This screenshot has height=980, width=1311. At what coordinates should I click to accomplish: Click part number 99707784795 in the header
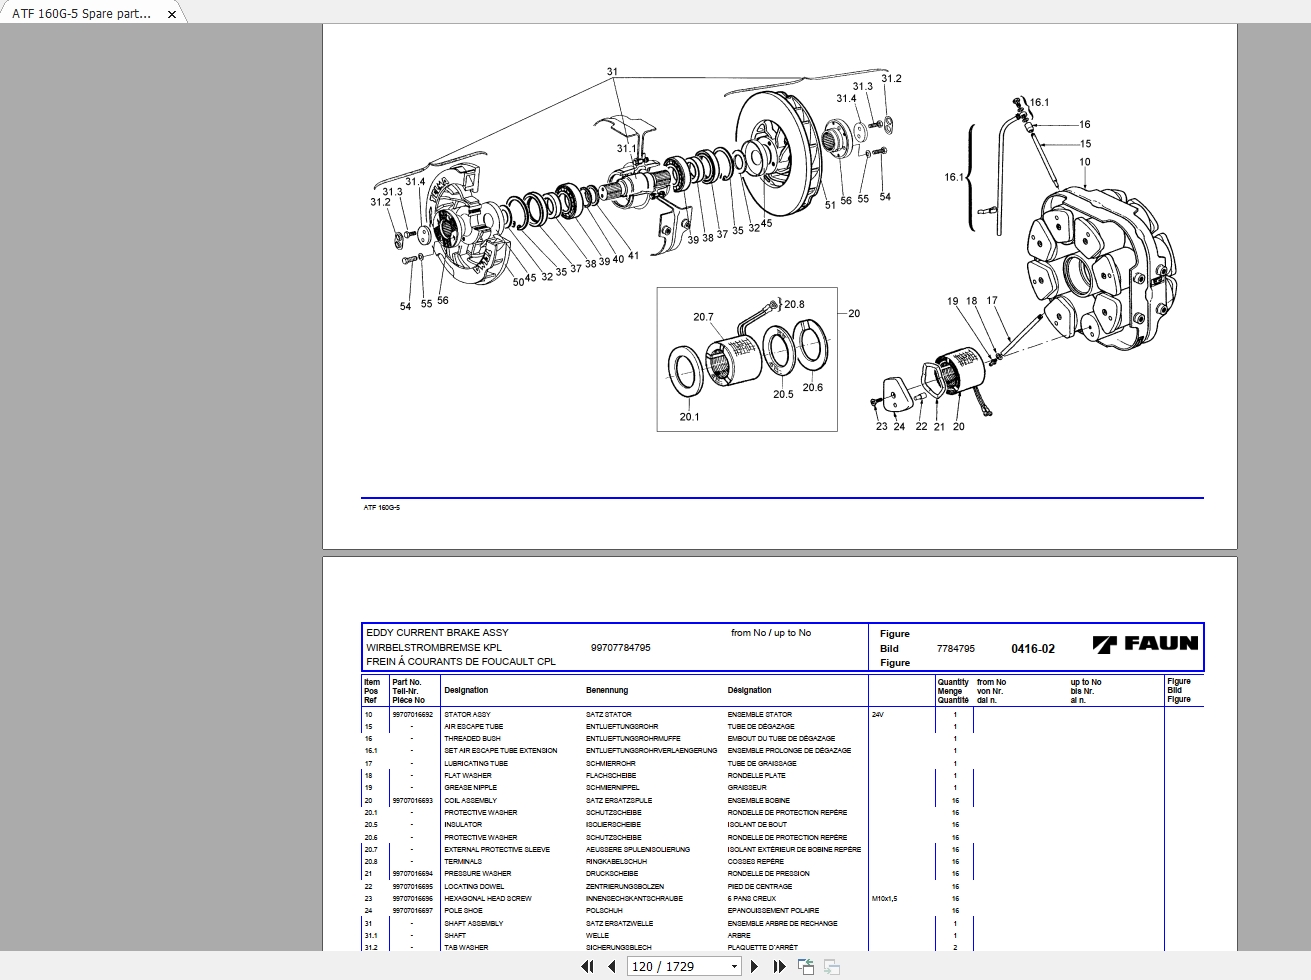[620, 647]
